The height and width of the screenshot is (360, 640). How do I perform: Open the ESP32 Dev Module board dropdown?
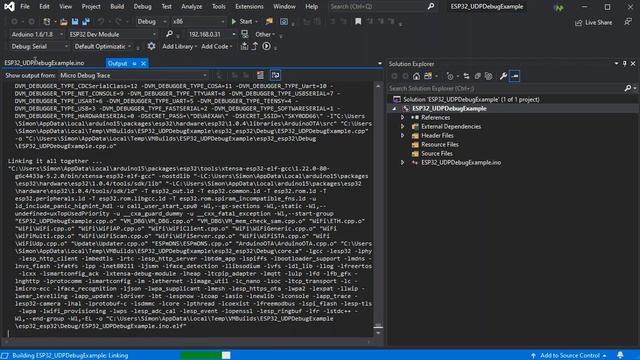click(x=112, y=34)
